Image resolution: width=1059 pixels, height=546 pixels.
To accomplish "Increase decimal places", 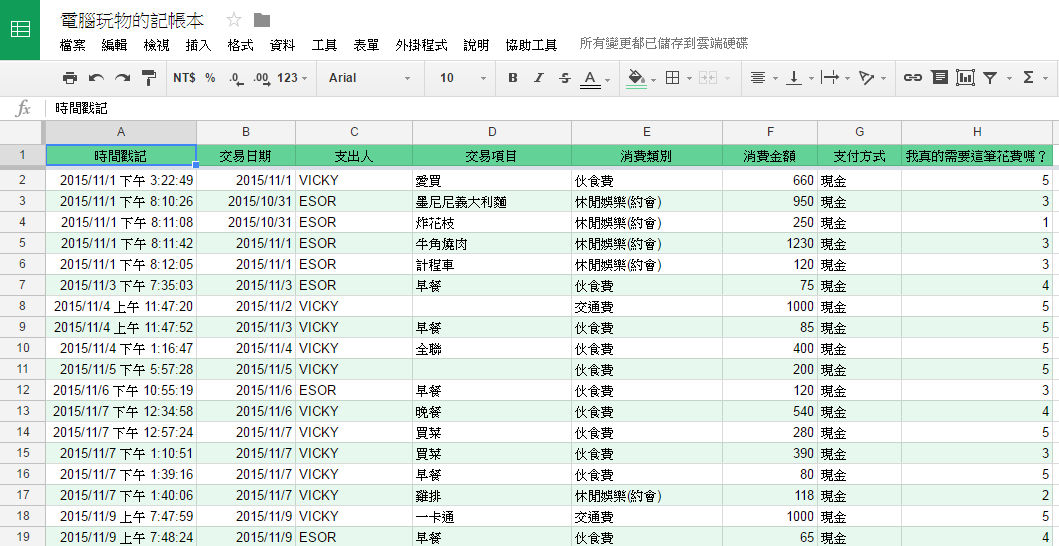I will pos(261,78).
